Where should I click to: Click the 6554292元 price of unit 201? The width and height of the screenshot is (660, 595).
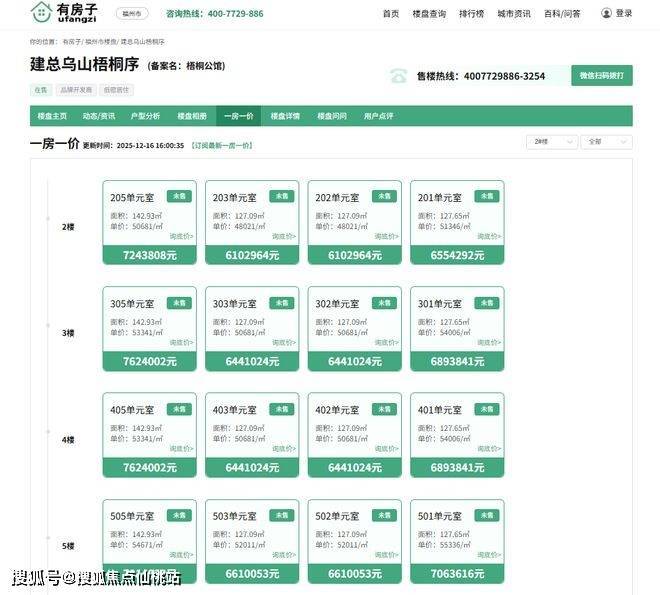(457, 255)
